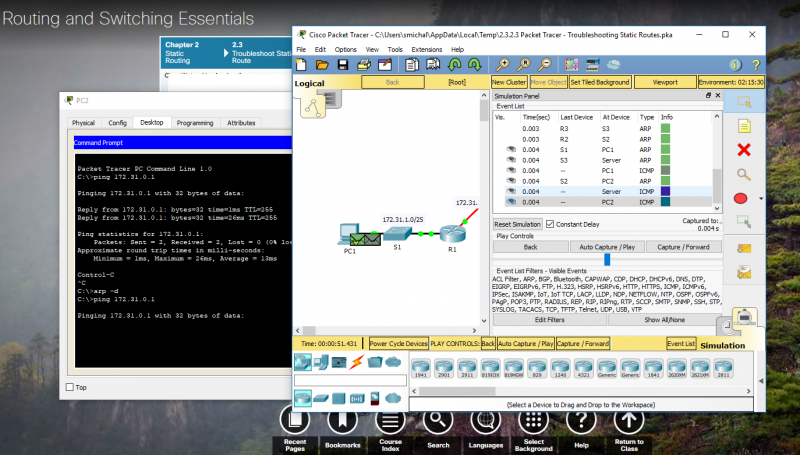Save the project with the floppy disk icon
800x455 pixels.
tap(343, 64)
